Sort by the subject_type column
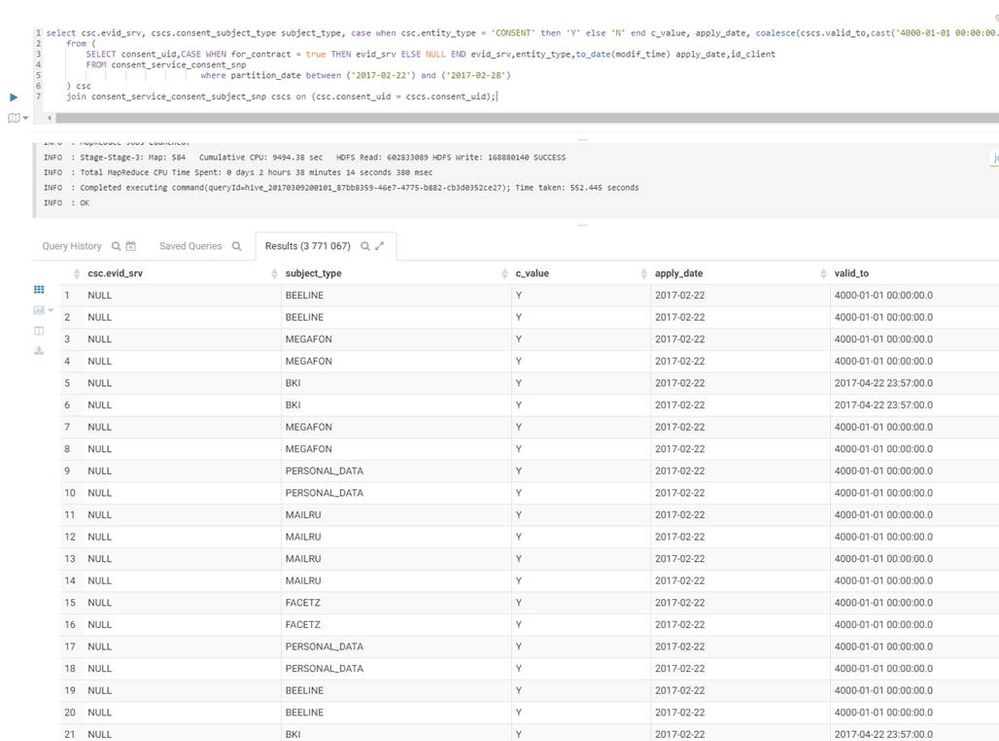Image resolution: width=999 pixels, height=741 pixels. coord(313,273)
